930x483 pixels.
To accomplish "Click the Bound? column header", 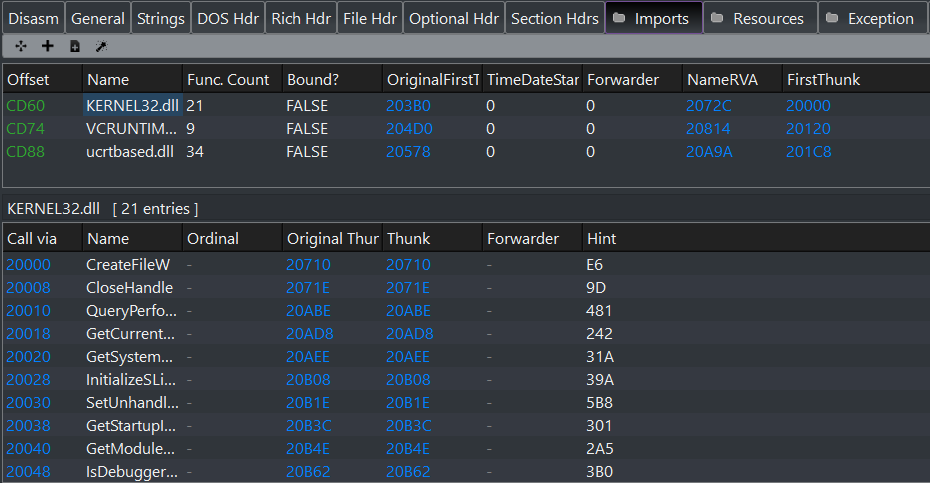I will point(332,80).
